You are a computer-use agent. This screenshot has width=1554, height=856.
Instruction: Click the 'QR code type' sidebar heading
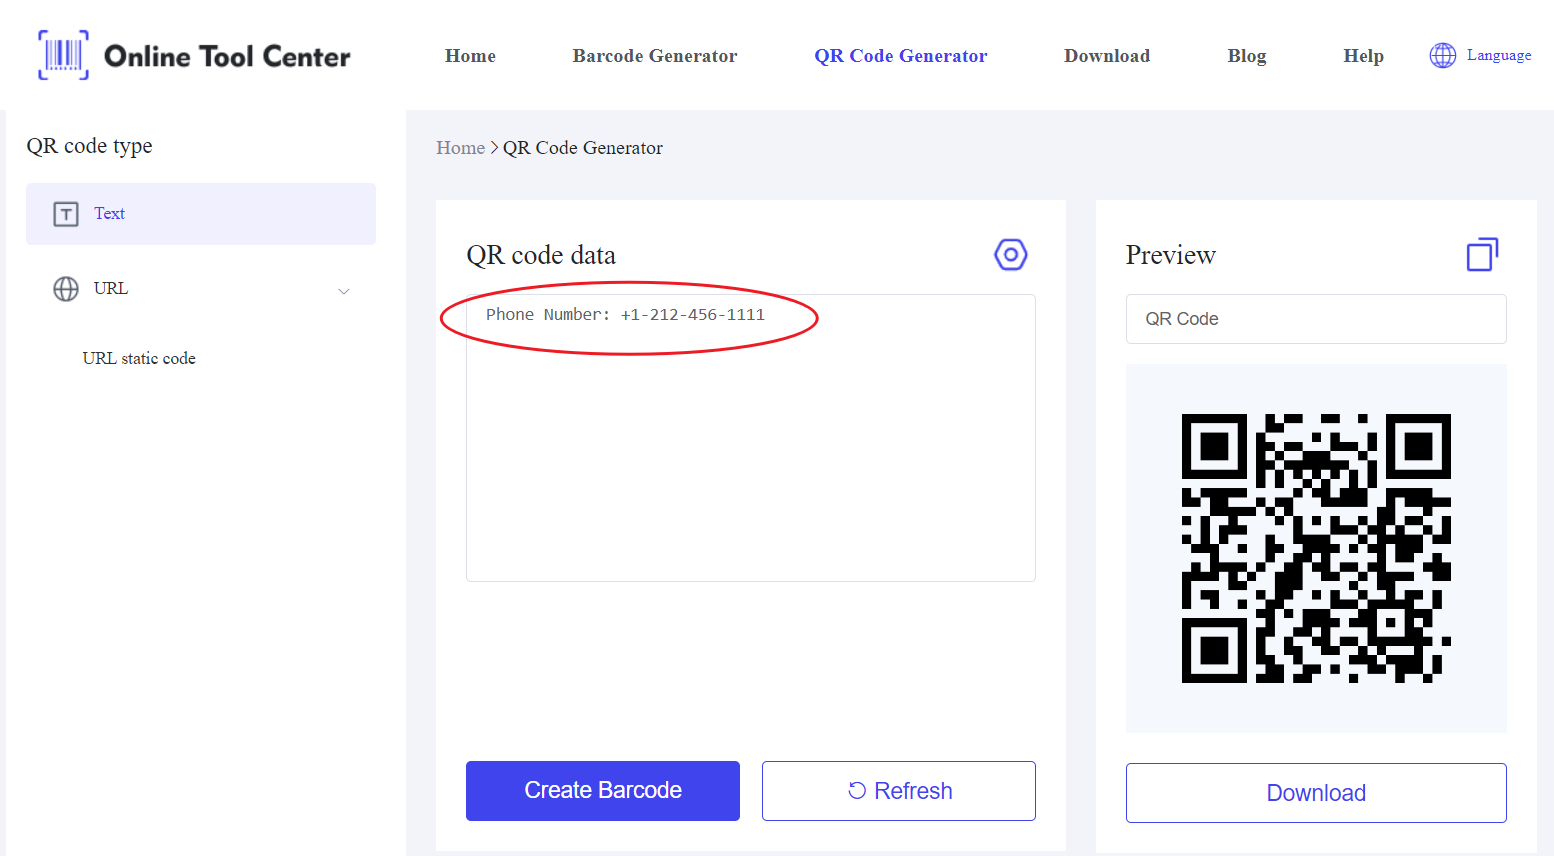point(89,146)
